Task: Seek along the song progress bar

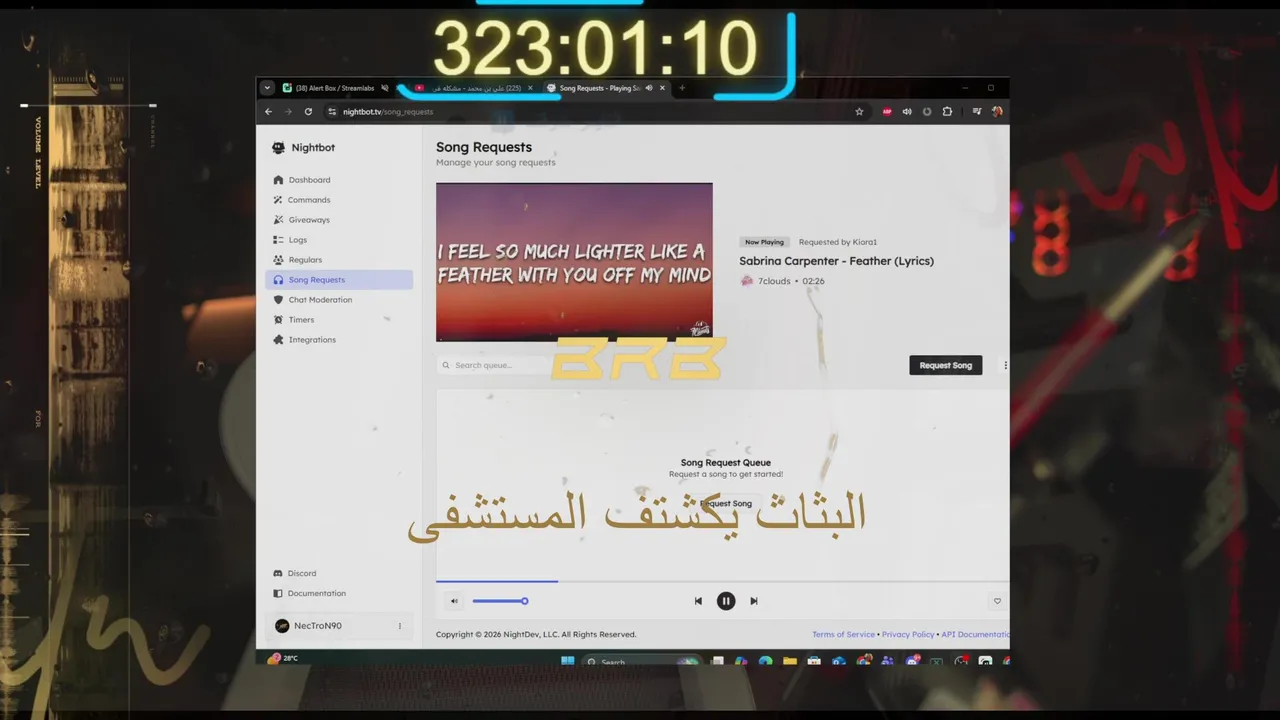Action: [722, 581]
